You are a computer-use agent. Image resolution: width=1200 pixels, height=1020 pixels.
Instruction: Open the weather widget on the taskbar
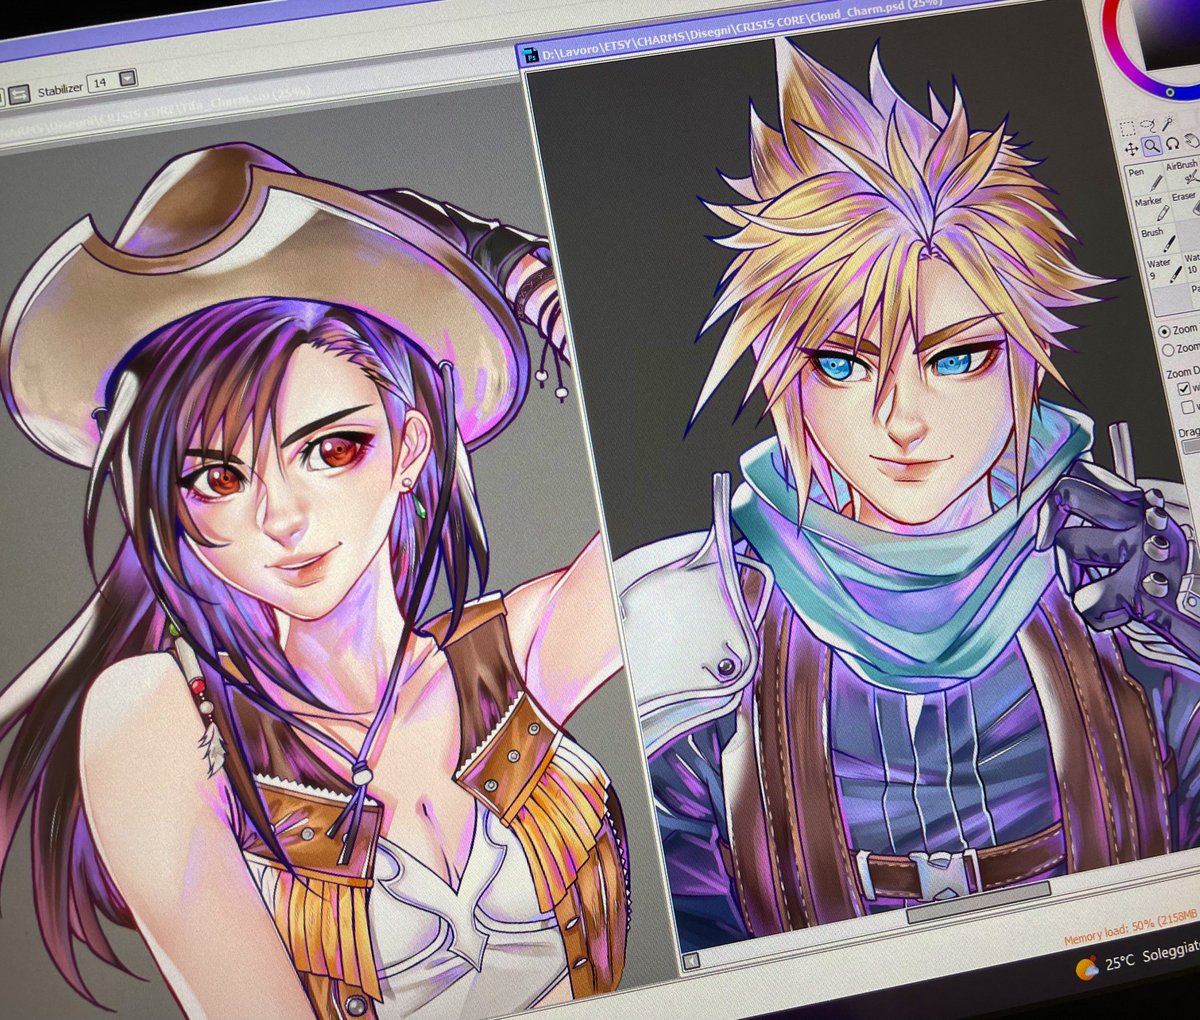tap(1086, 968)
